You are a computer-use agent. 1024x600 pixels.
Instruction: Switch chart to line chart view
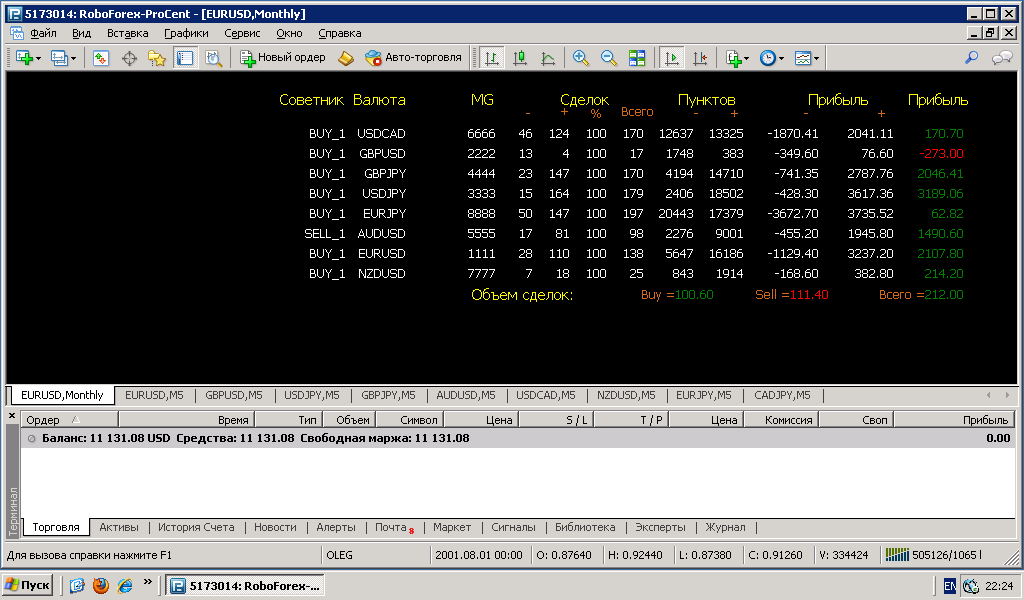click(548, 58)
